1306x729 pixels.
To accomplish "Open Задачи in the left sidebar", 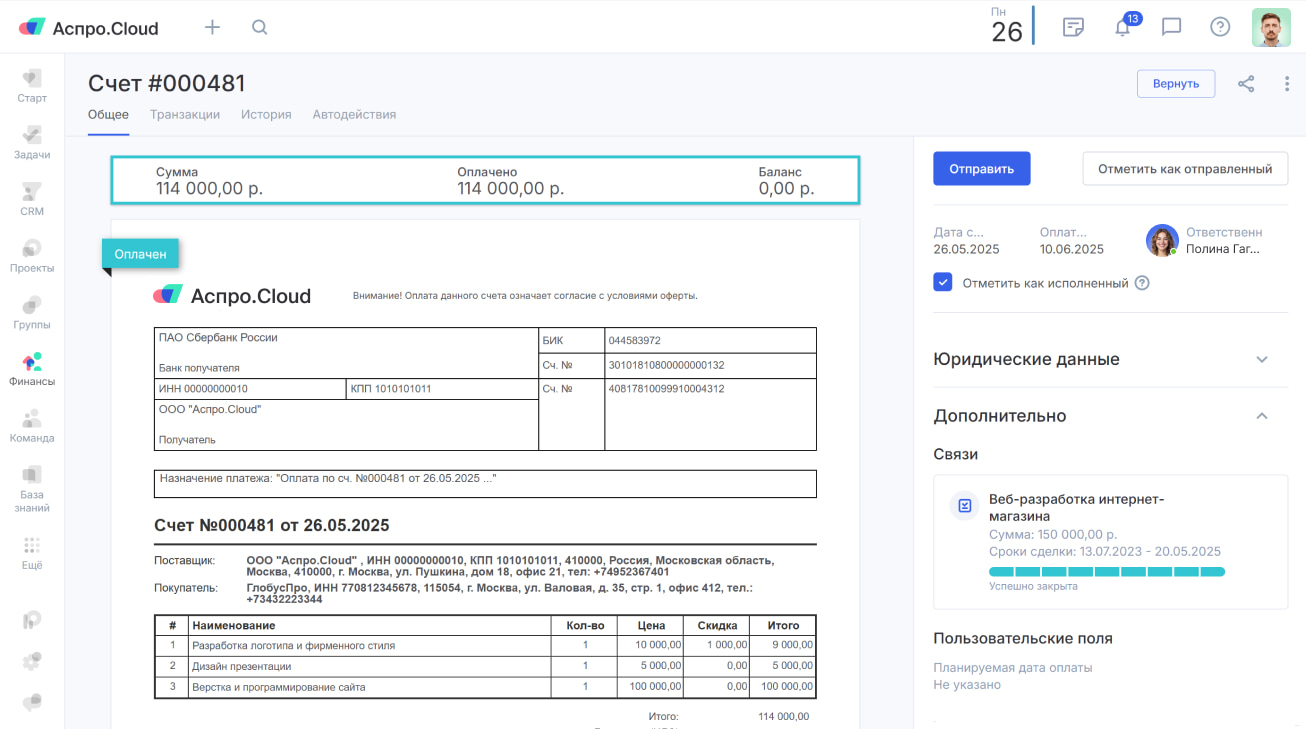I will pyautogui.click(x=32, y=142).
